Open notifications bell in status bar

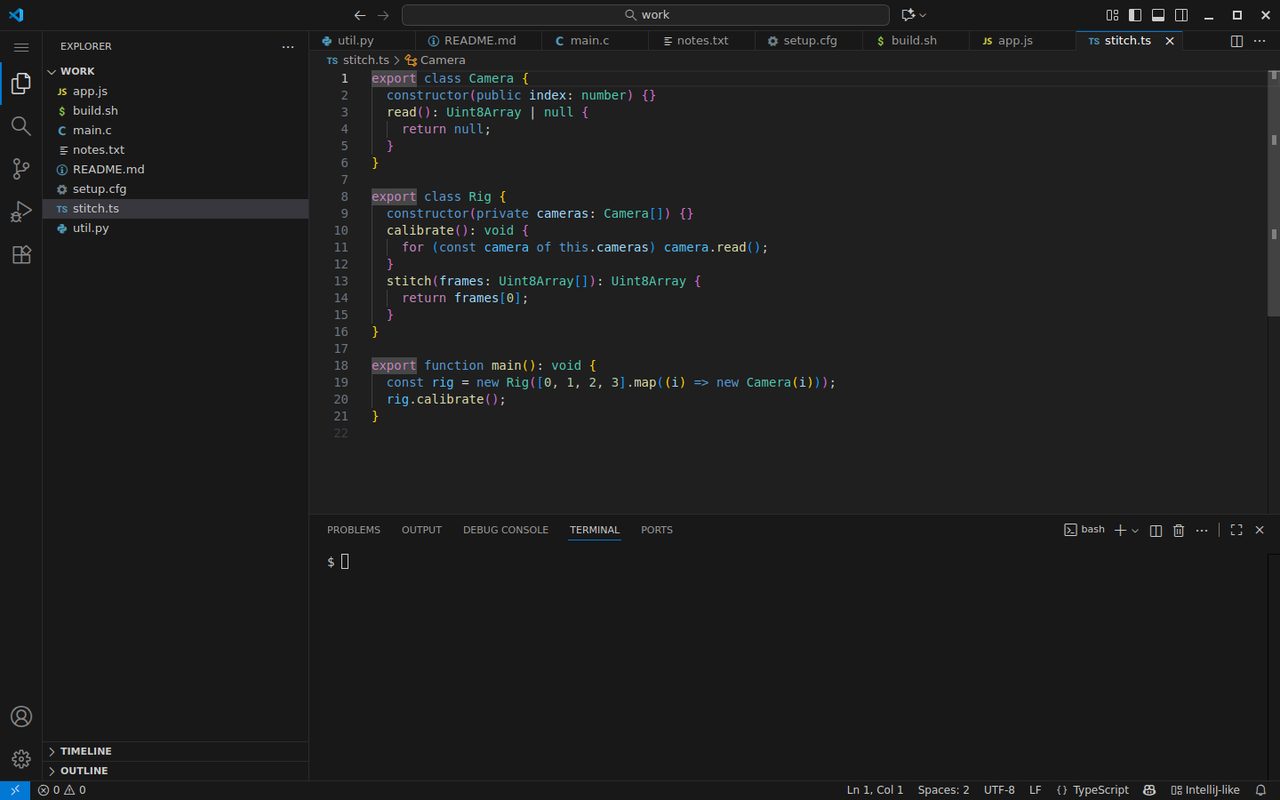tap(1261, 790)
